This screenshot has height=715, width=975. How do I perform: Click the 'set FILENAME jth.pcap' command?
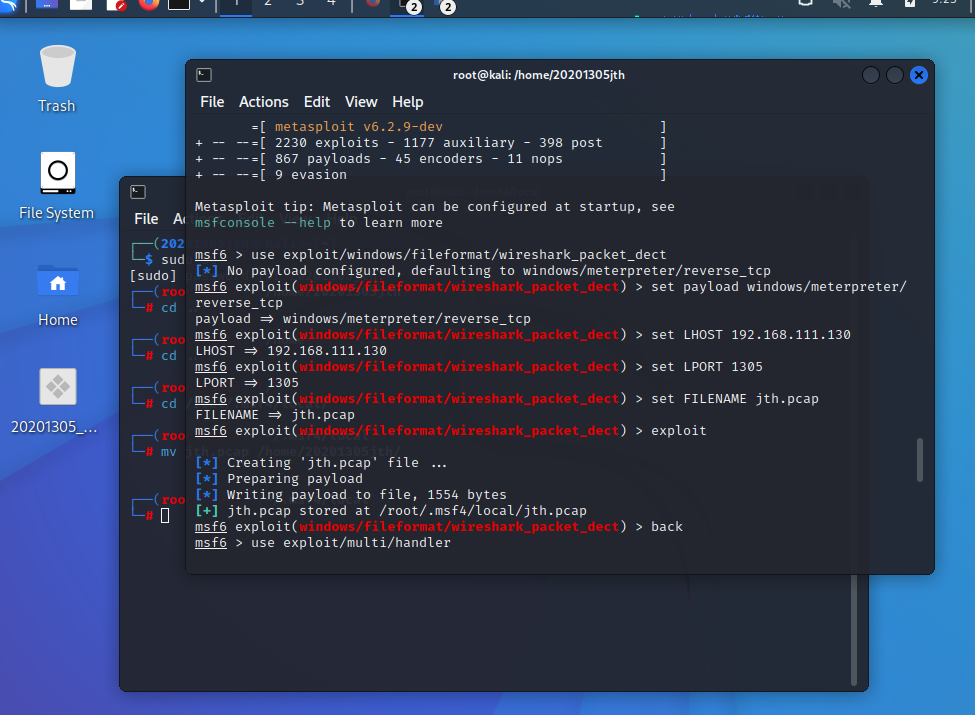point(734,399)
